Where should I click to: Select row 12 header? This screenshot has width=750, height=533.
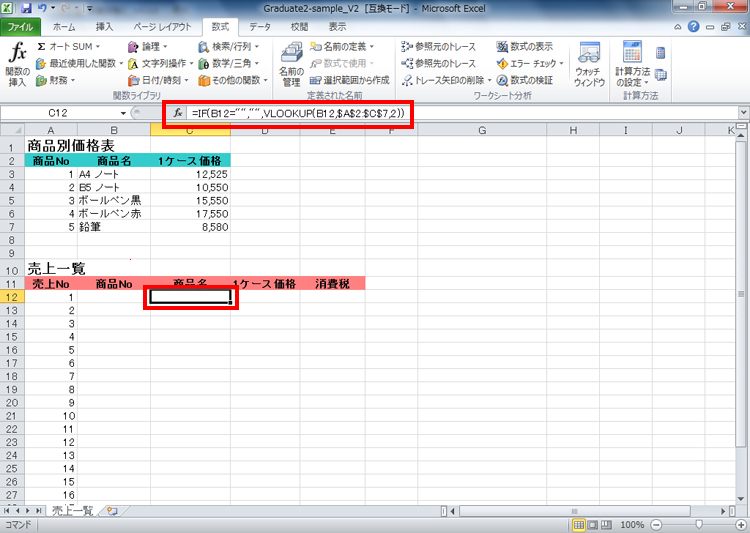[12, 297]
